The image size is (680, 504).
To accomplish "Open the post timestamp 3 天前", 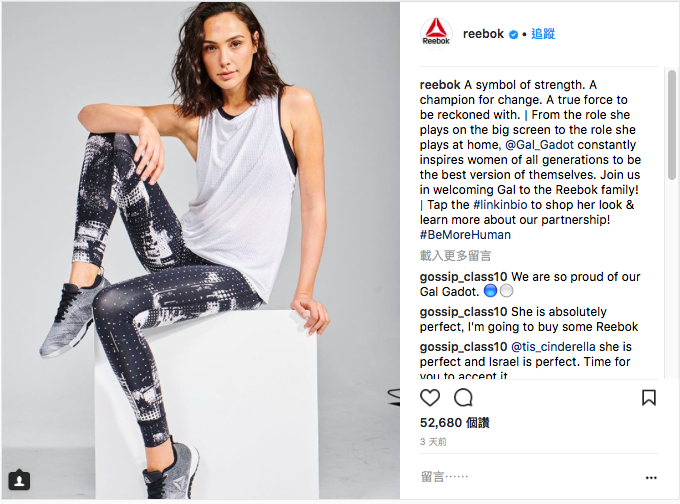I will point(433,442).
